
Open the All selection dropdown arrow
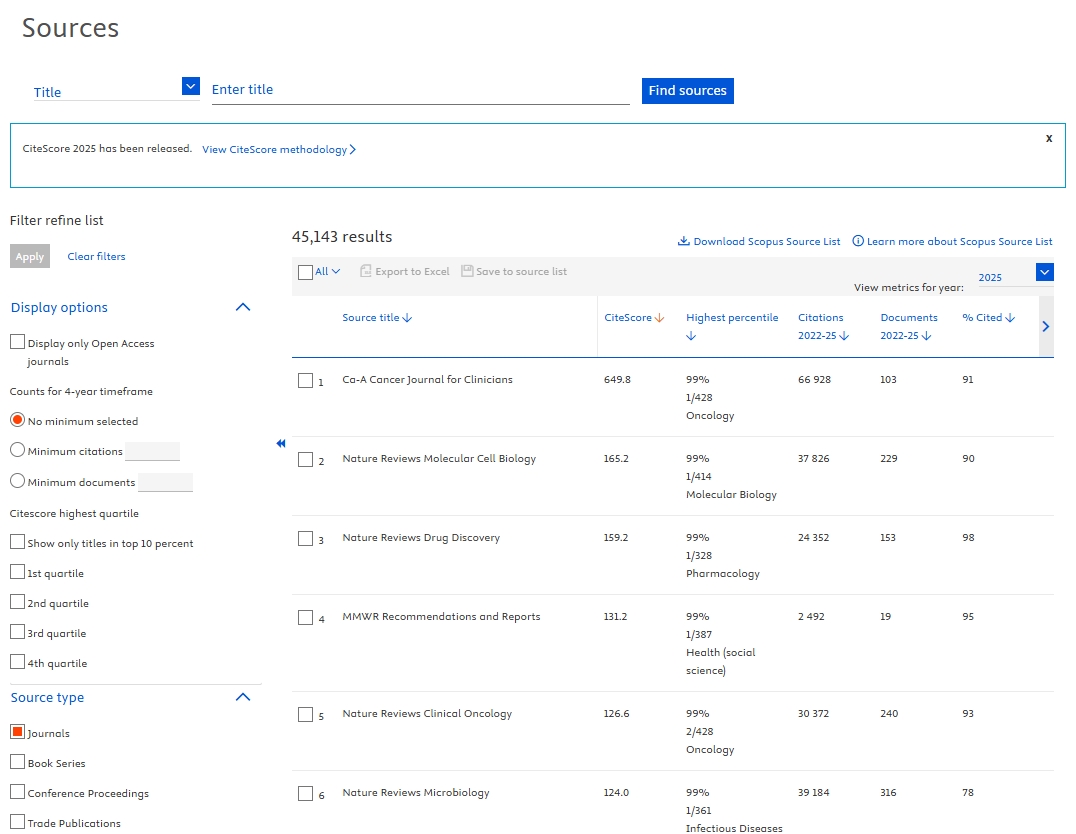point(336,271)
